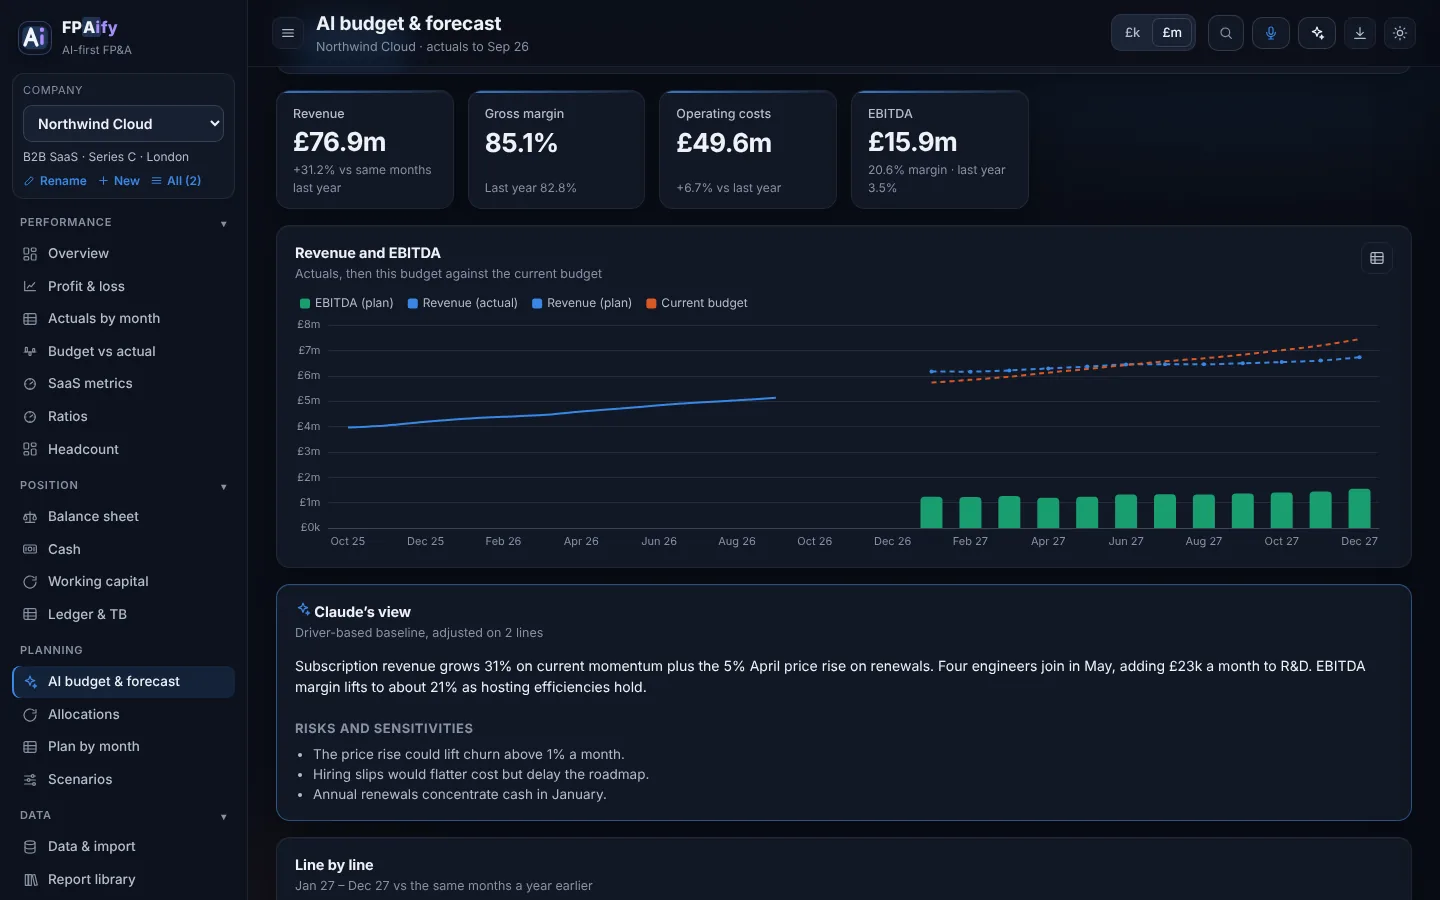Collapse the Performance section
This screenshot has height=900, width=1440.
point(124,222)
